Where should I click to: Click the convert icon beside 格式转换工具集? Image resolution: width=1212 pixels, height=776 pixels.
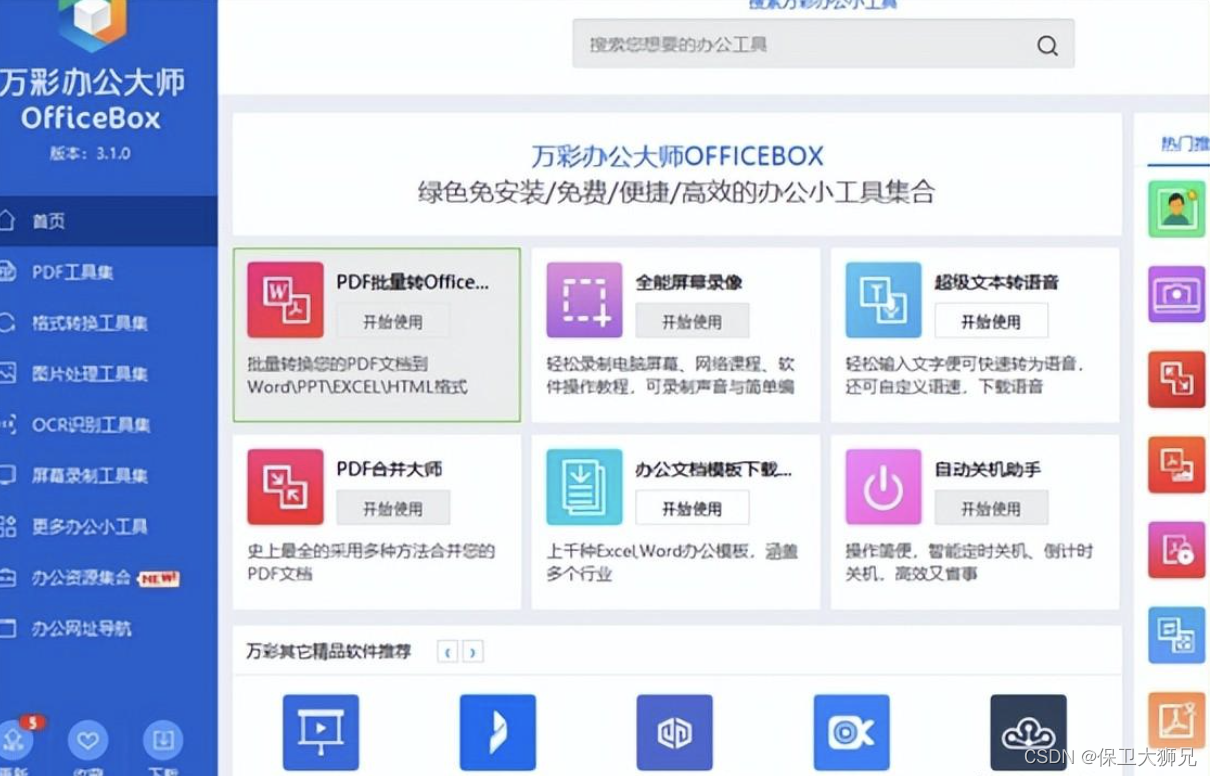(7, 323)
